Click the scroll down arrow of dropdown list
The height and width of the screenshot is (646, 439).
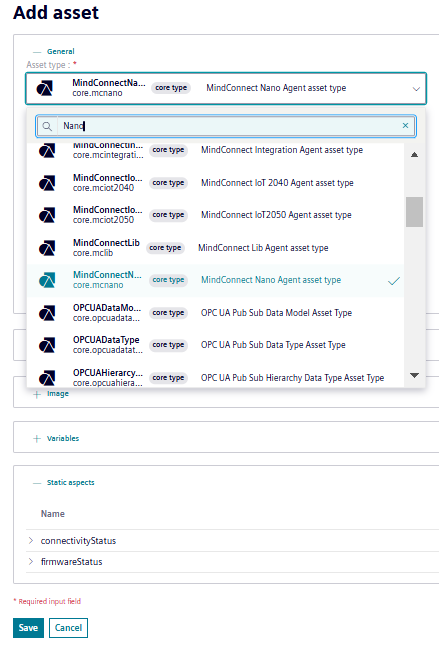(x=414, y=375)
